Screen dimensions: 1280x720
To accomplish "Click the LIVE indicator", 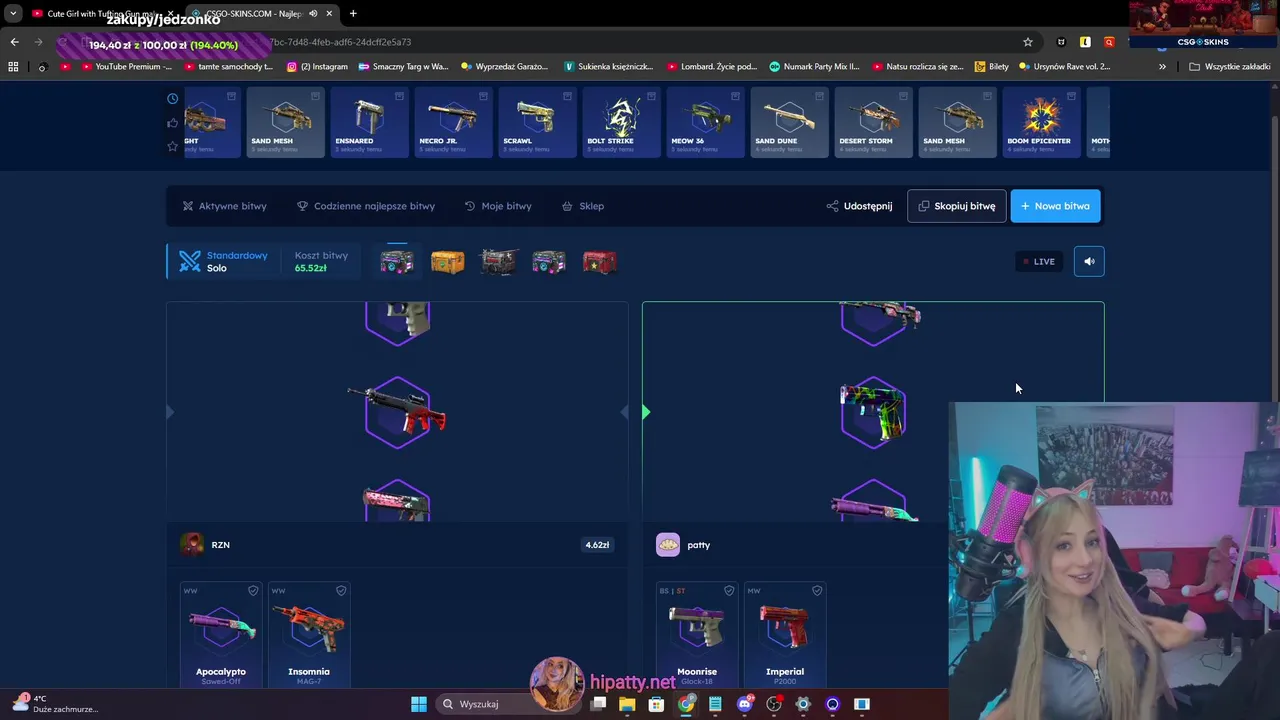I will [1038, 261].
